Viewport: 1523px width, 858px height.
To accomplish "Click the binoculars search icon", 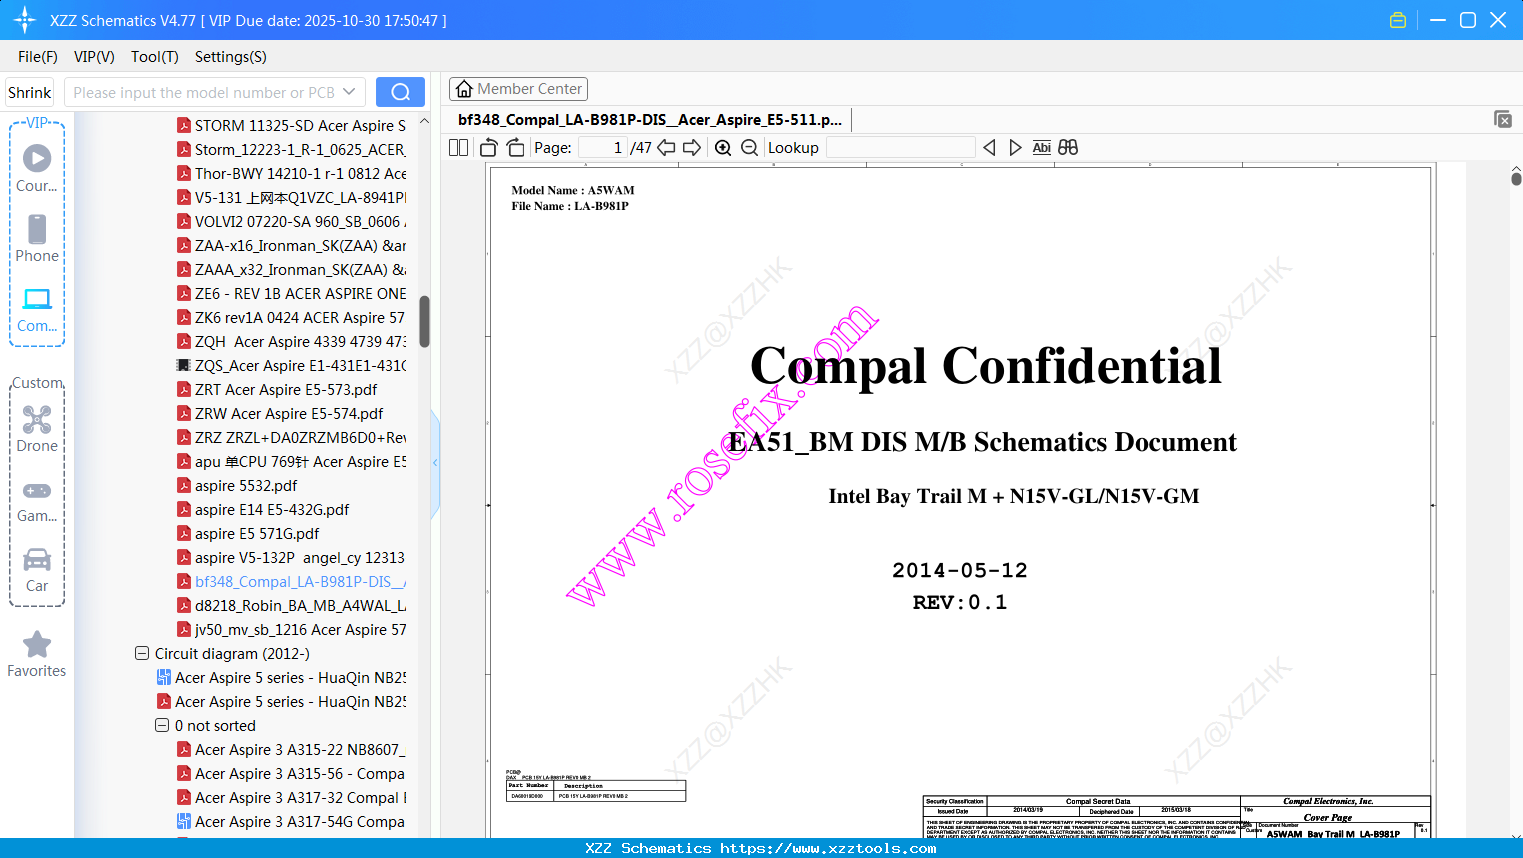I will click(1068, 148).
